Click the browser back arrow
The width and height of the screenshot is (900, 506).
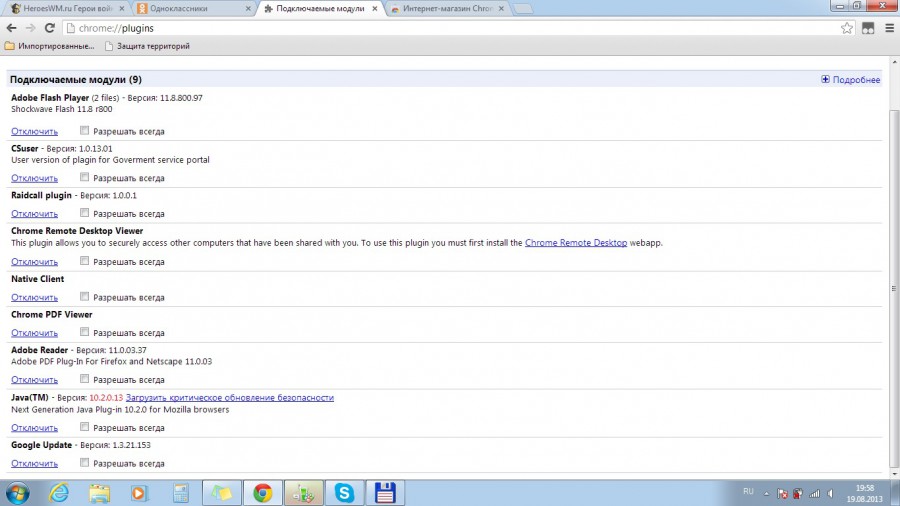(11, 28)
